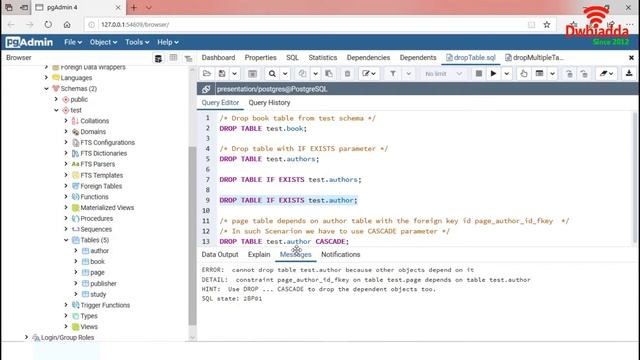Screen dimensions: 640x360
Task: Open the dropMultipleTa... tab
Action: (x=534, y=58)
